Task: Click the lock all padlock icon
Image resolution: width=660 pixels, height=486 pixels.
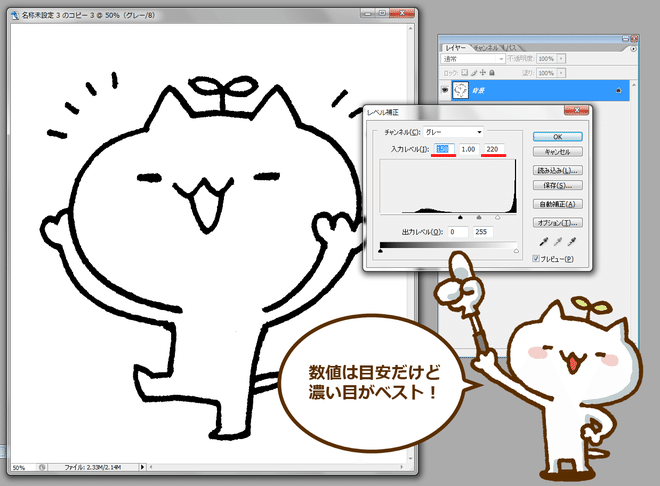Action: [x=492, y=73]
